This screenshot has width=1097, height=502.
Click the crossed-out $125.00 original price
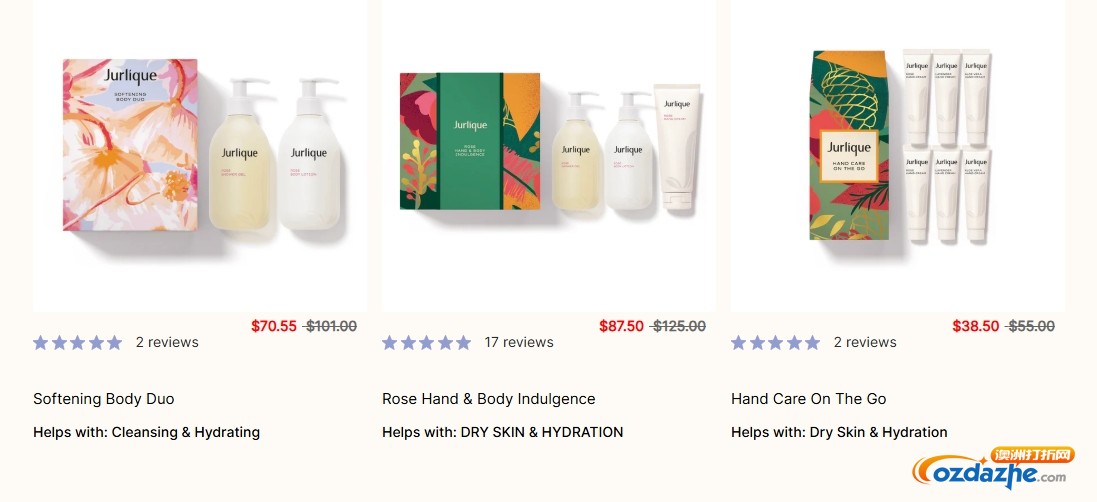click(x=679, y=326)
